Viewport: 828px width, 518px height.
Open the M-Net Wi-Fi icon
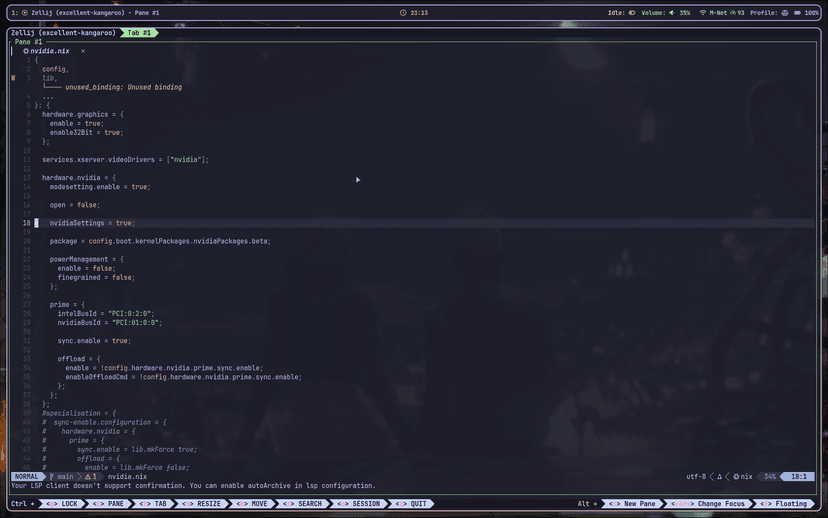tap(703, 13)
